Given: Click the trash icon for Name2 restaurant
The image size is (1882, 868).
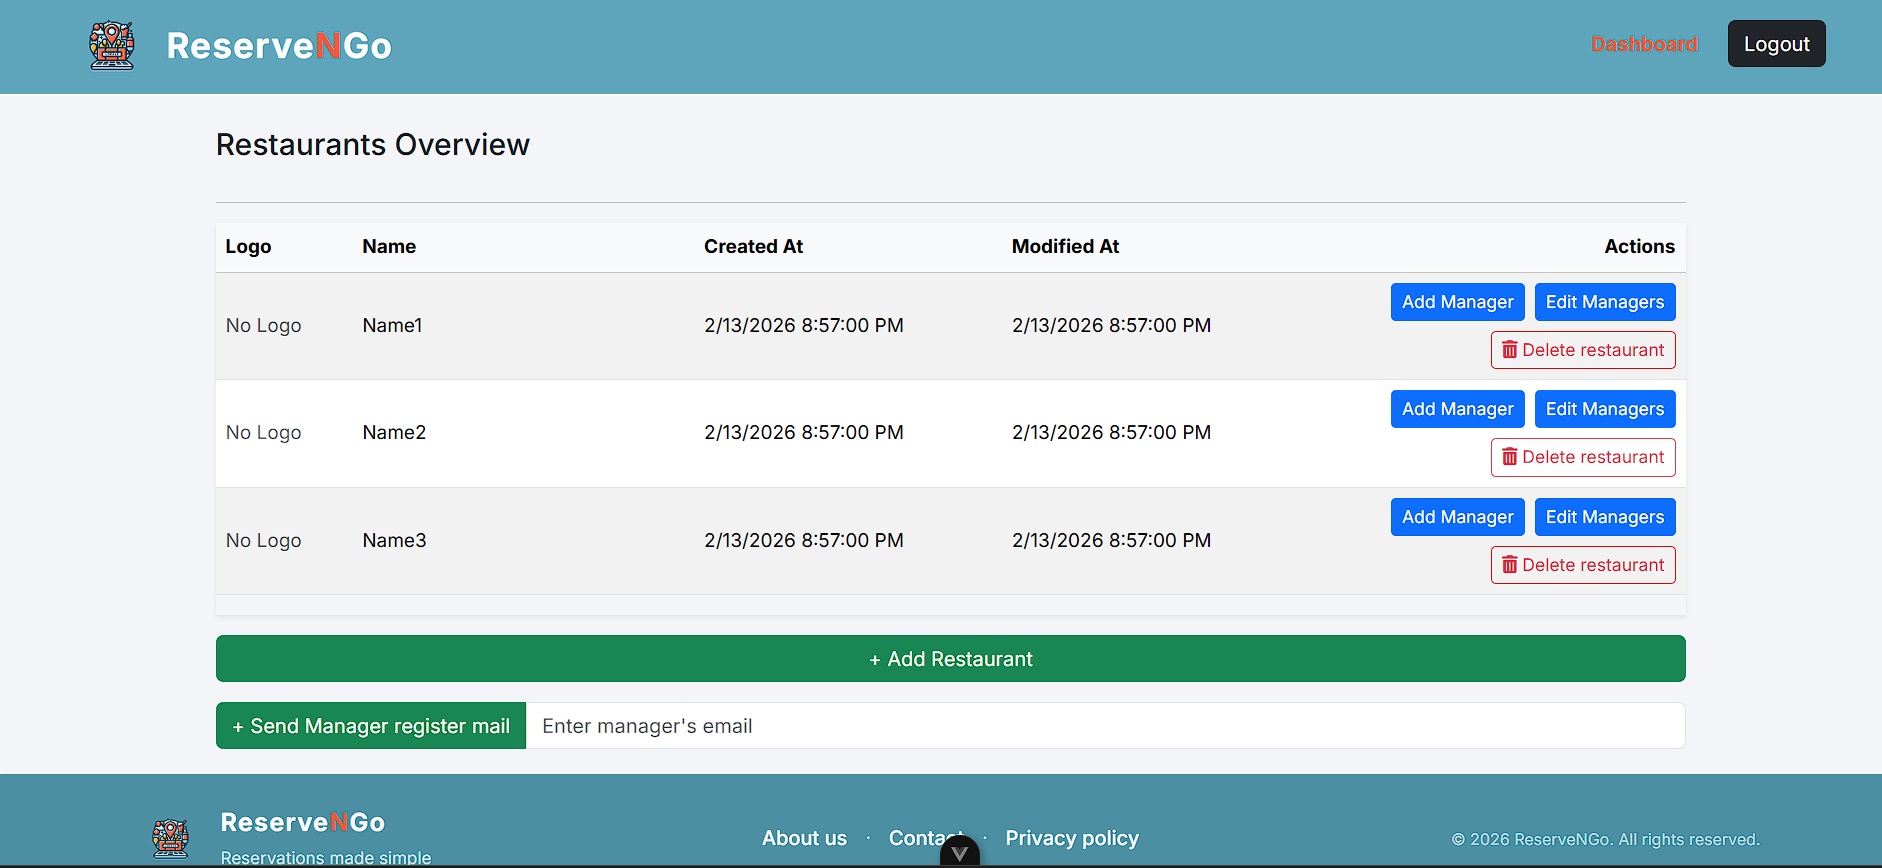Looking at the screenshot, I should (1509, 457).
